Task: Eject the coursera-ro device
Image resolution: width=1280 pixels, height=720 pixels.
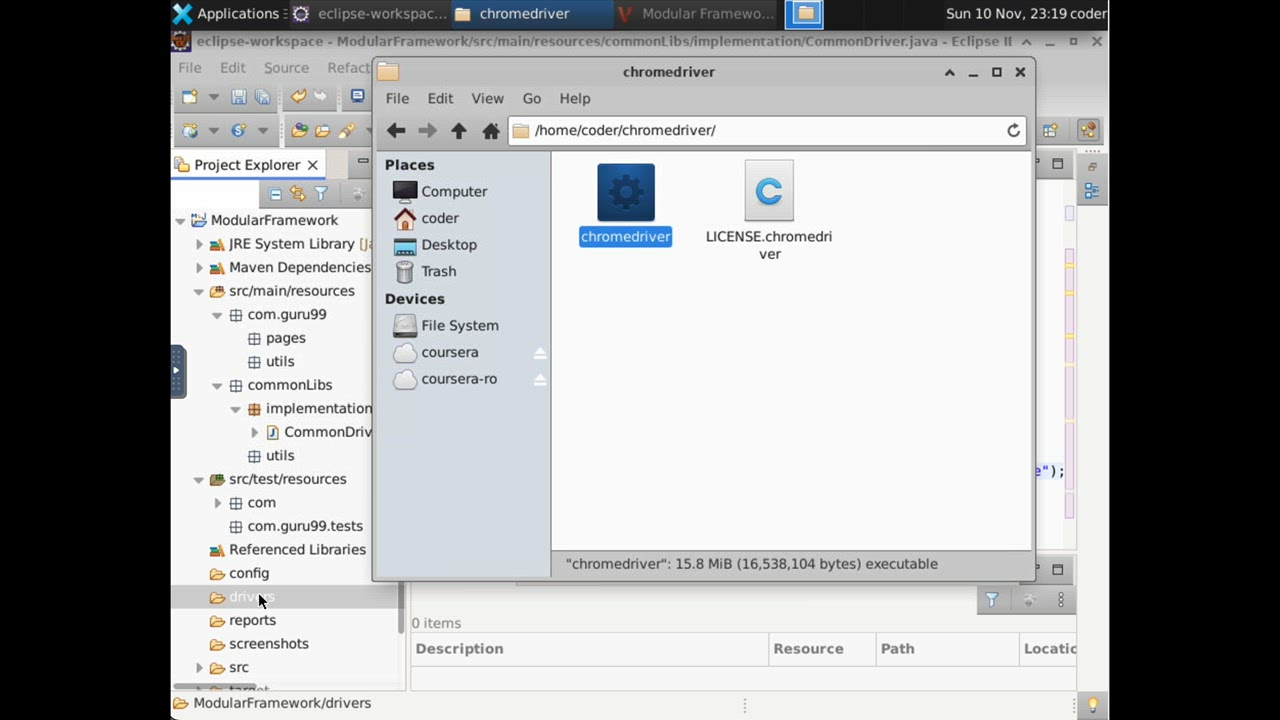Action: [540, 380]
